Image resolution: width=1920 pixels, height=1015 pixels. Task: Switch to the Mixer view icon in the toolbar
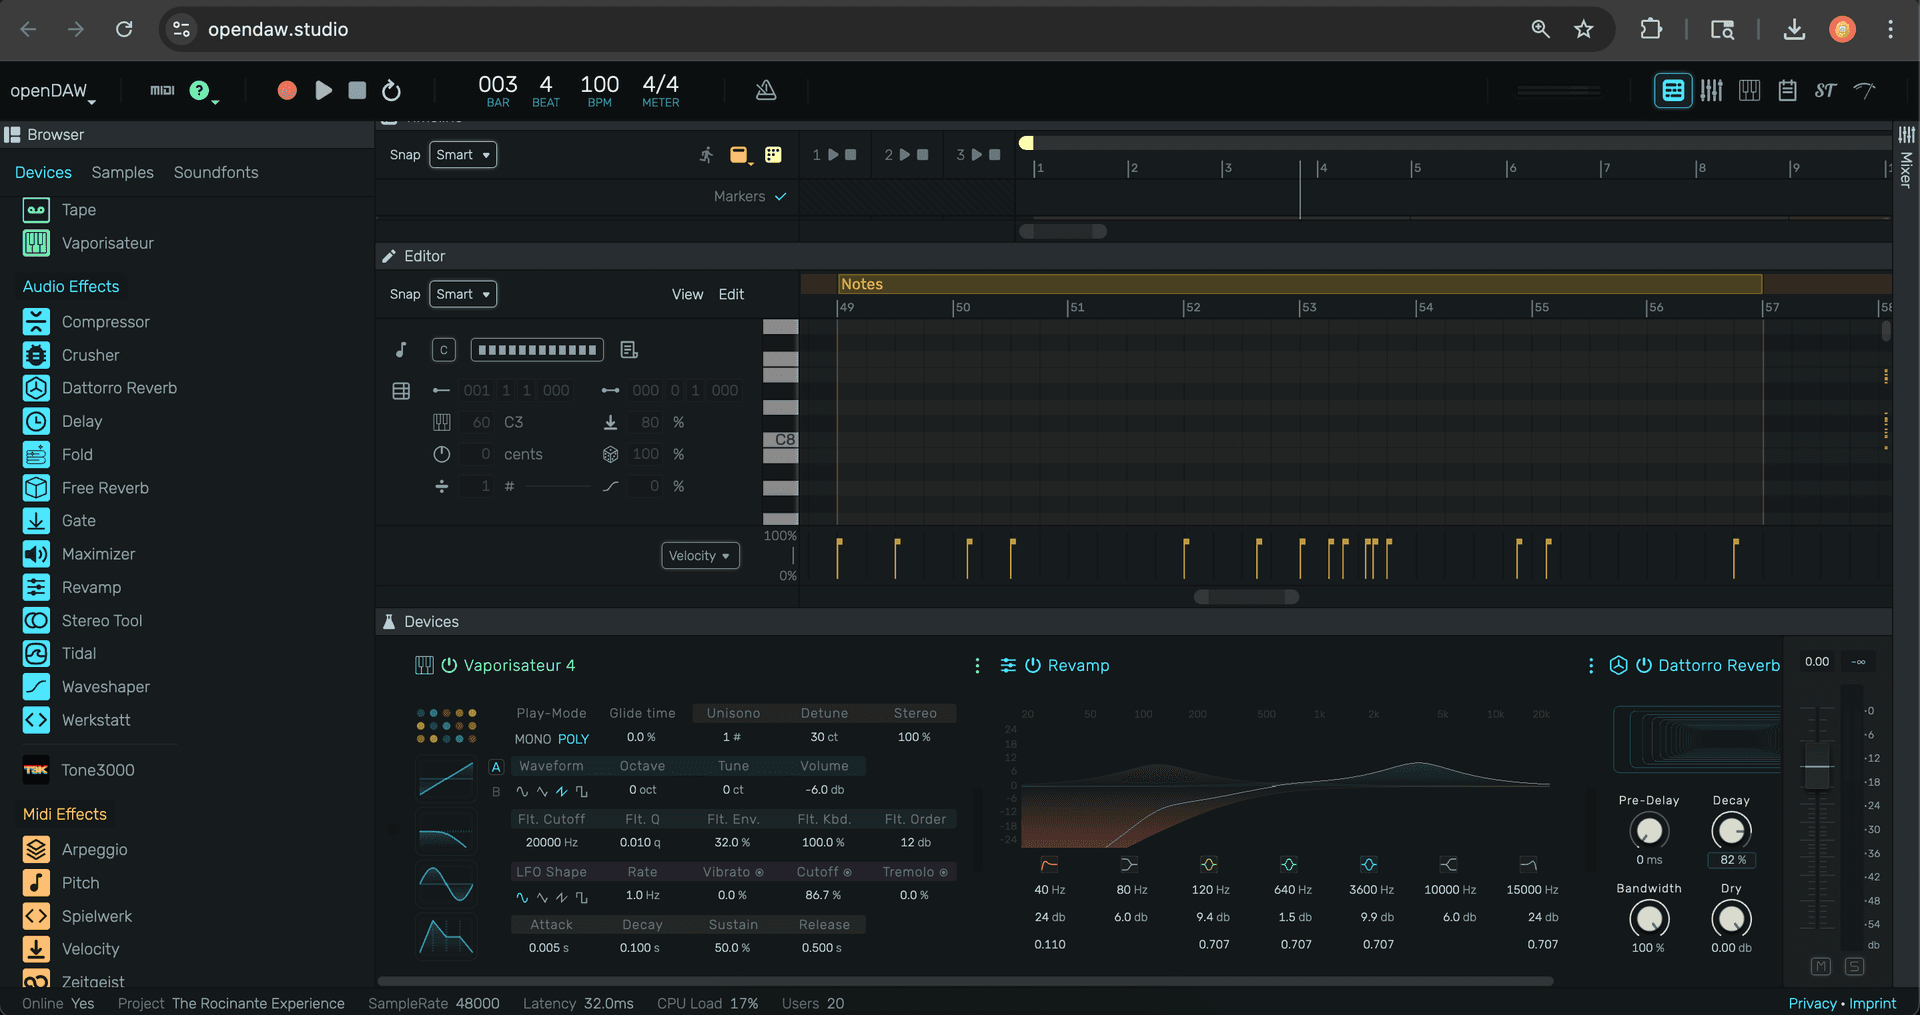(x=1711, y=90)
